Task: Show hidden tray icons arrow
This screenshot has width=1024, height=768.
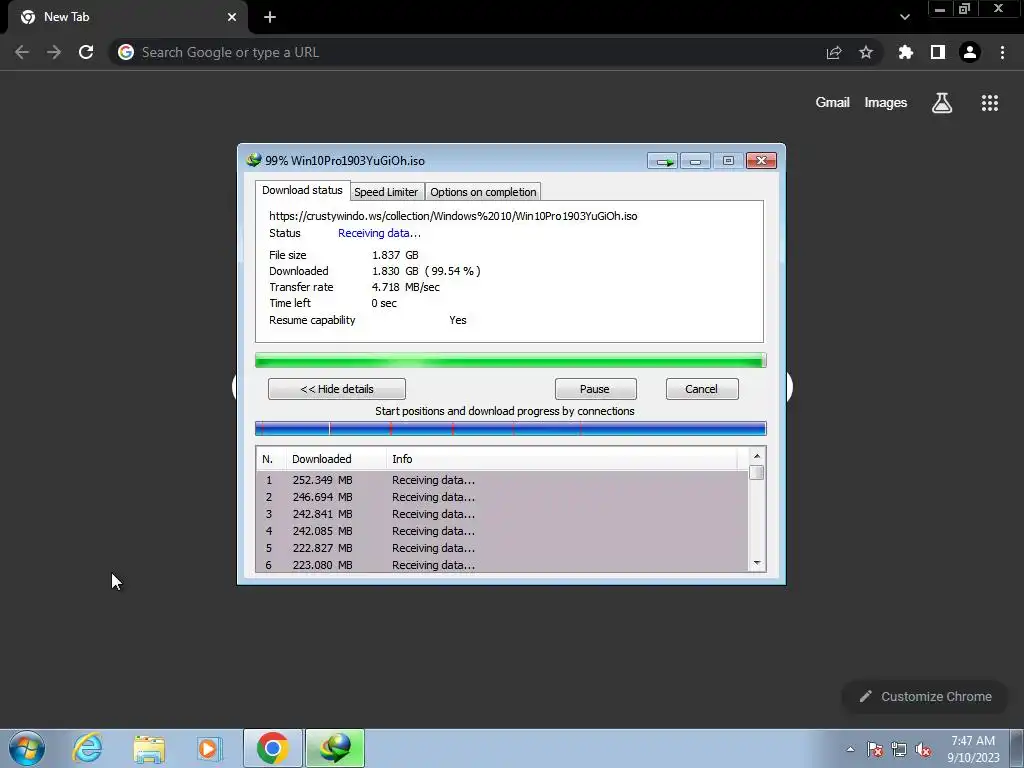Action: 850,749
